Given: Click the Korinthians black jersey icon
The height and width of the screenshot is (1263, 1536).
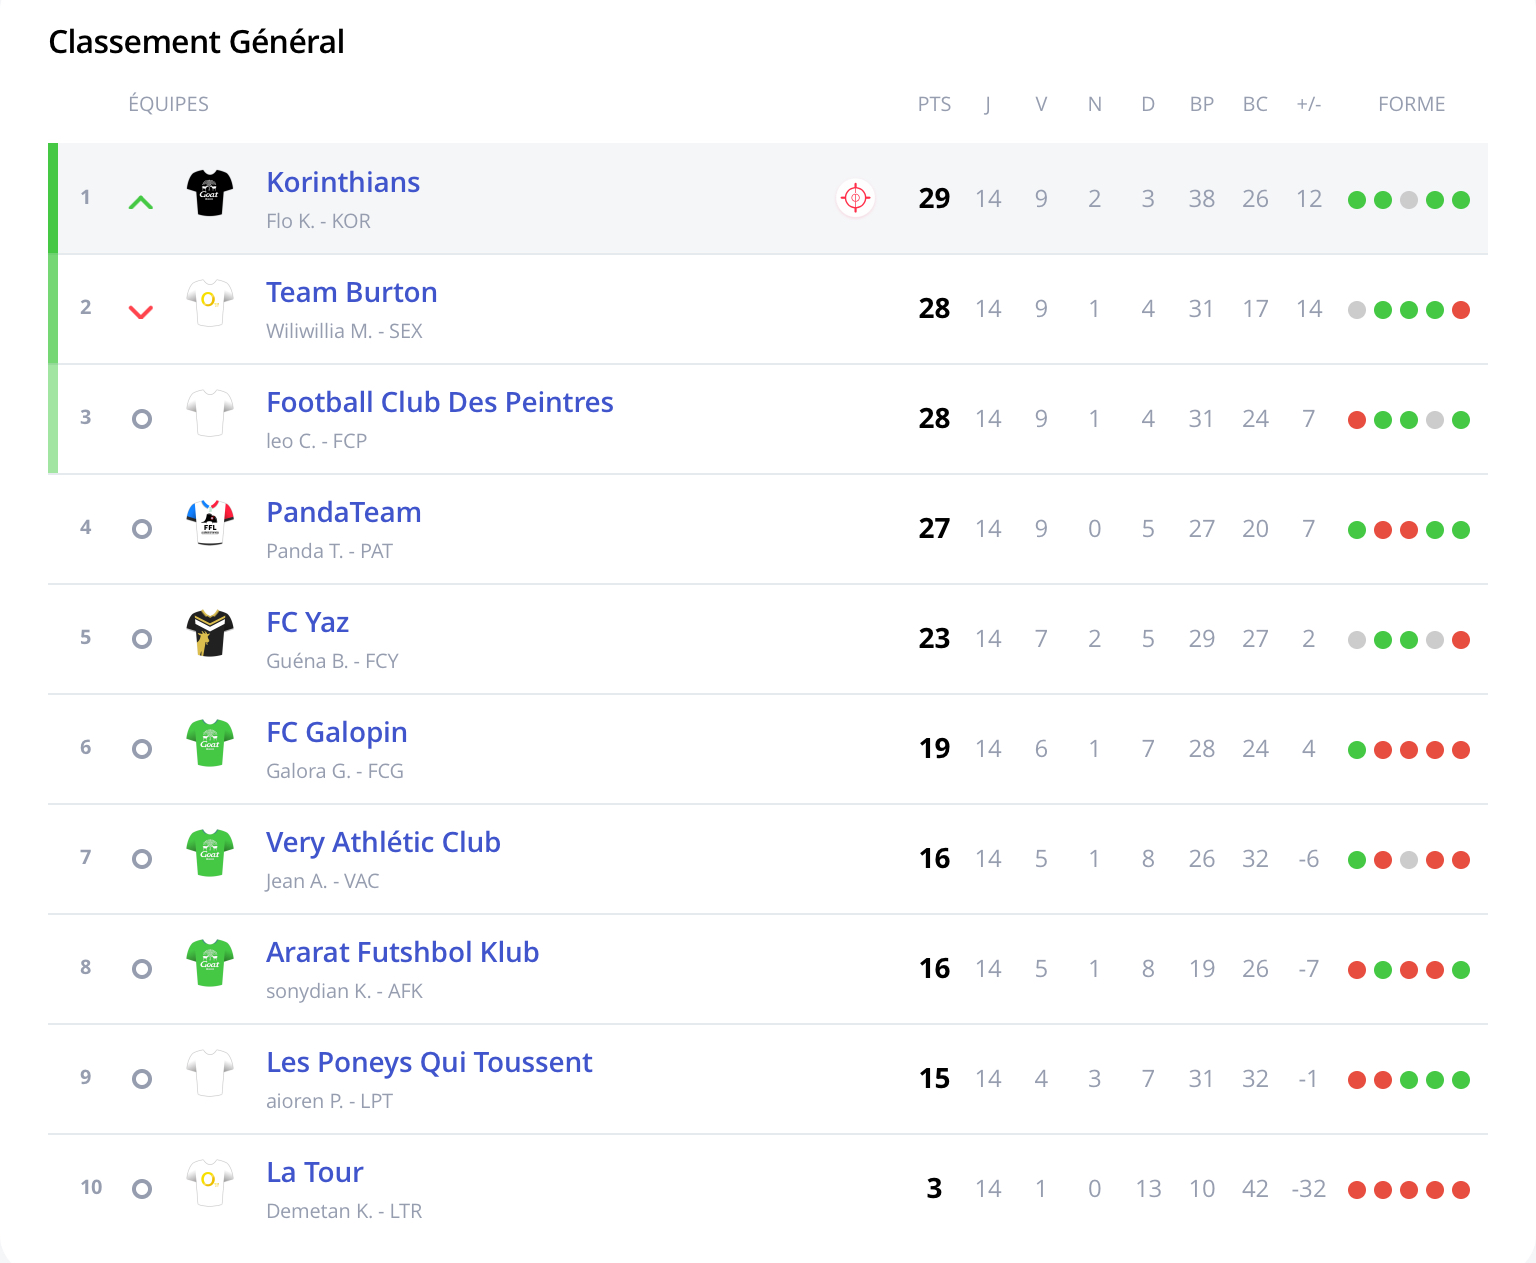Looking at the screenshot, I should click(x=210, y=193).
